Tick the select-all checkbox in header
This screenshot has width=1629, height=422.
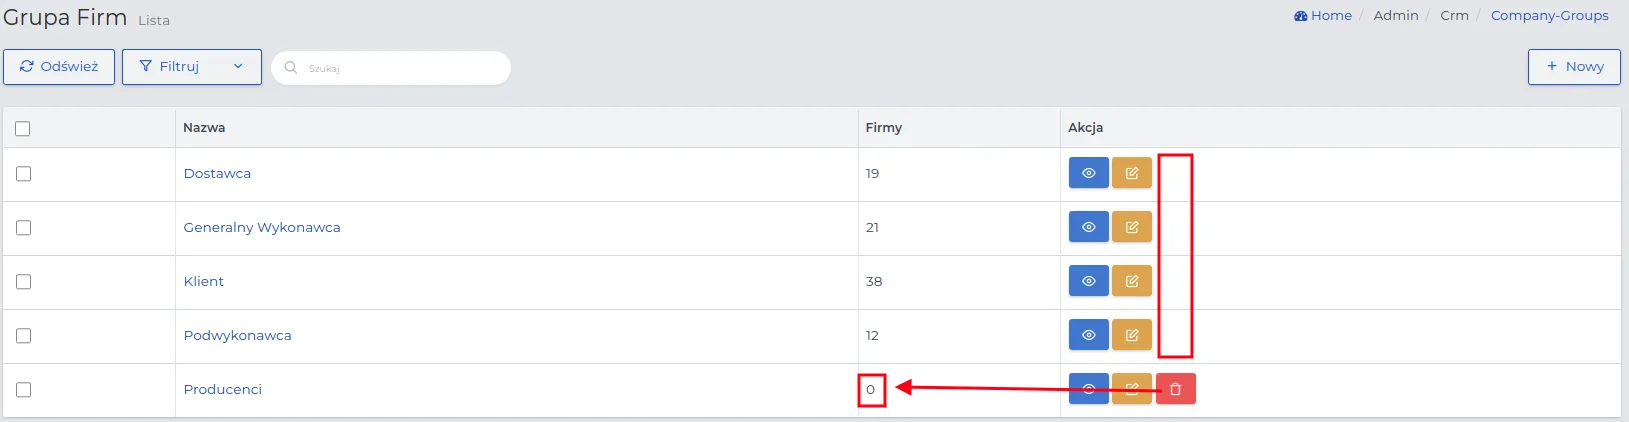click(23, 128)
